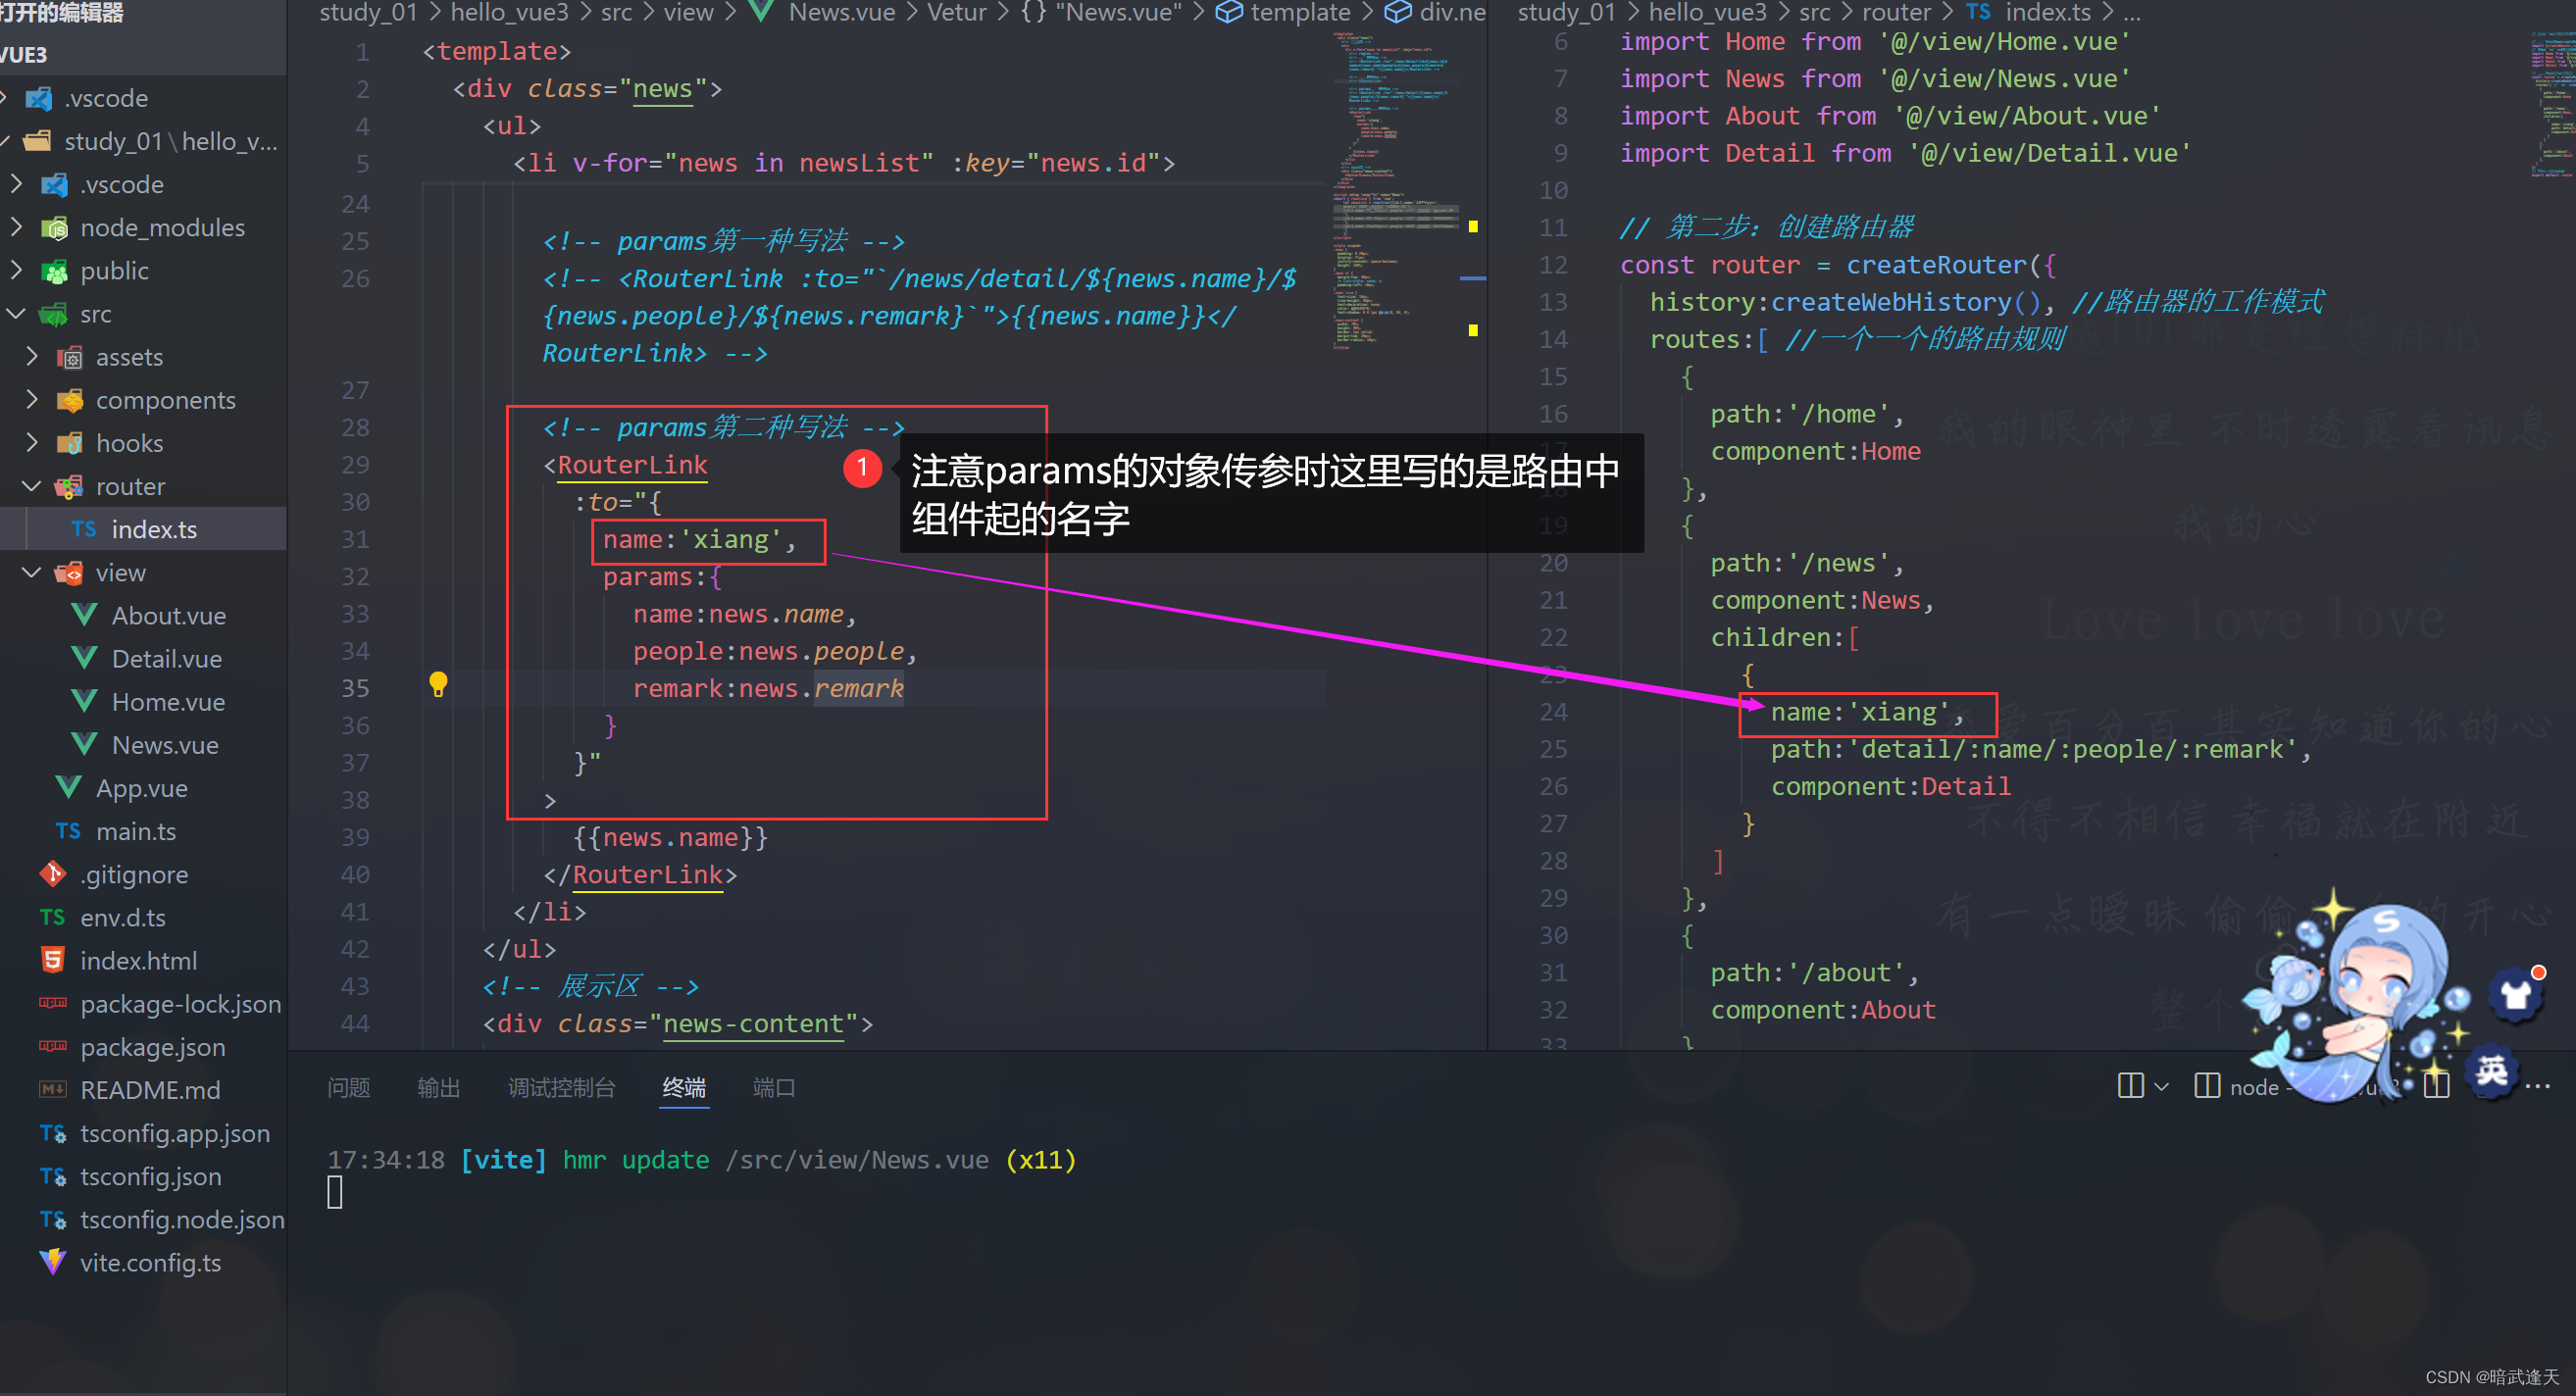Image resolution: width=2576 pixels, height=1396 pixels.
Task: Expand the hooks folder chevron
Action: point(32,442)
